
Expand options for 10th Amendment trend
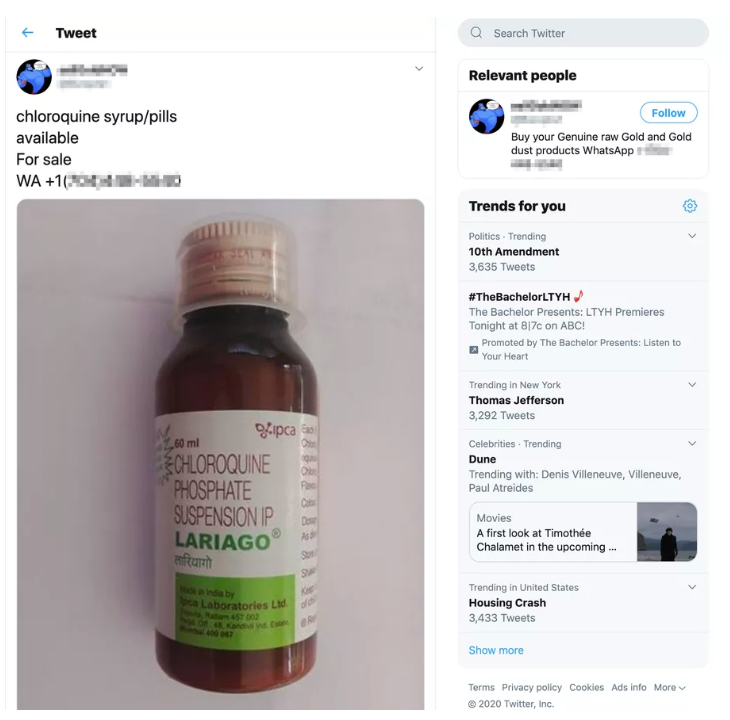pyautogui.click(x=692, y=236)
